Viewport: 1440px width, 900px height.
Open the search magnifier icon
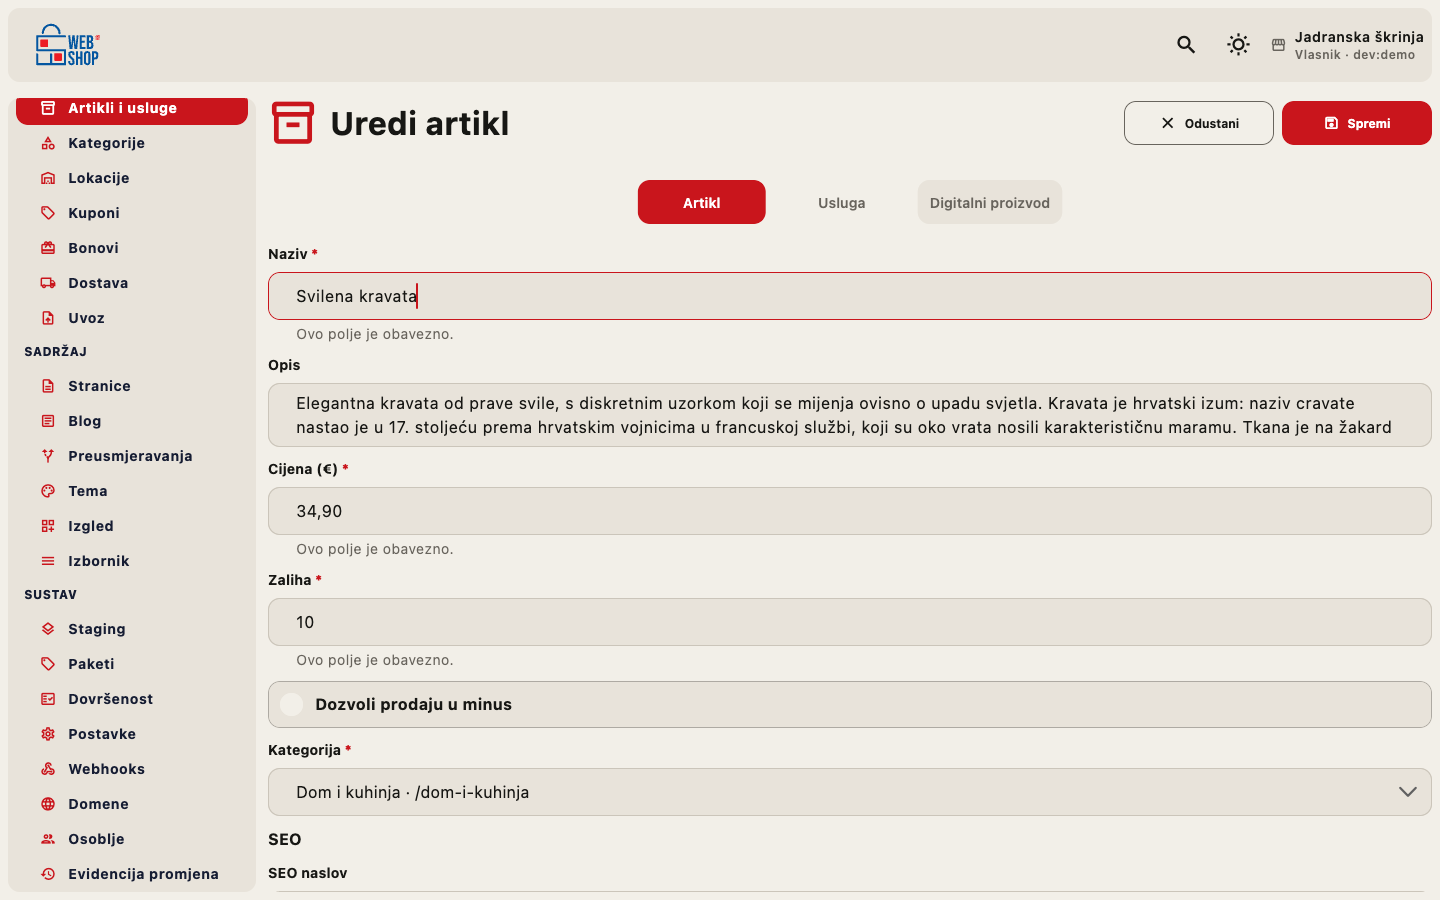pyautogui.click(x=1186, y=45)
